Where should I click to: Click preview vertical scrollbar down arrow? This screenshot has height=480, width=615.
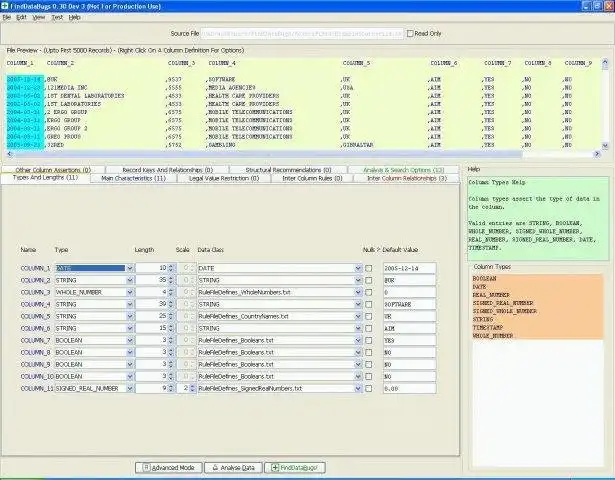coord(605,145)
